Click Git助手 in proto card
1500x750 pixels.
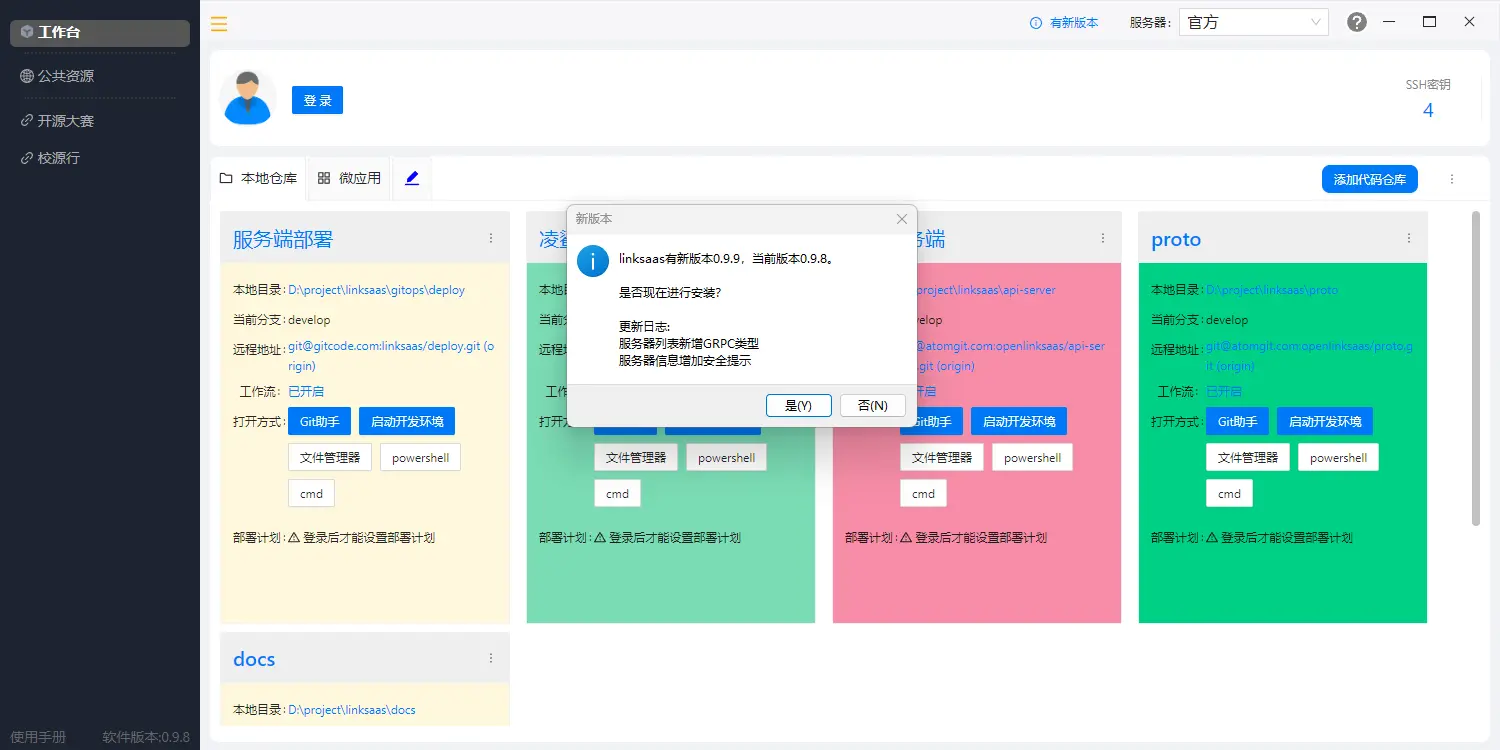coord(1237,421)
